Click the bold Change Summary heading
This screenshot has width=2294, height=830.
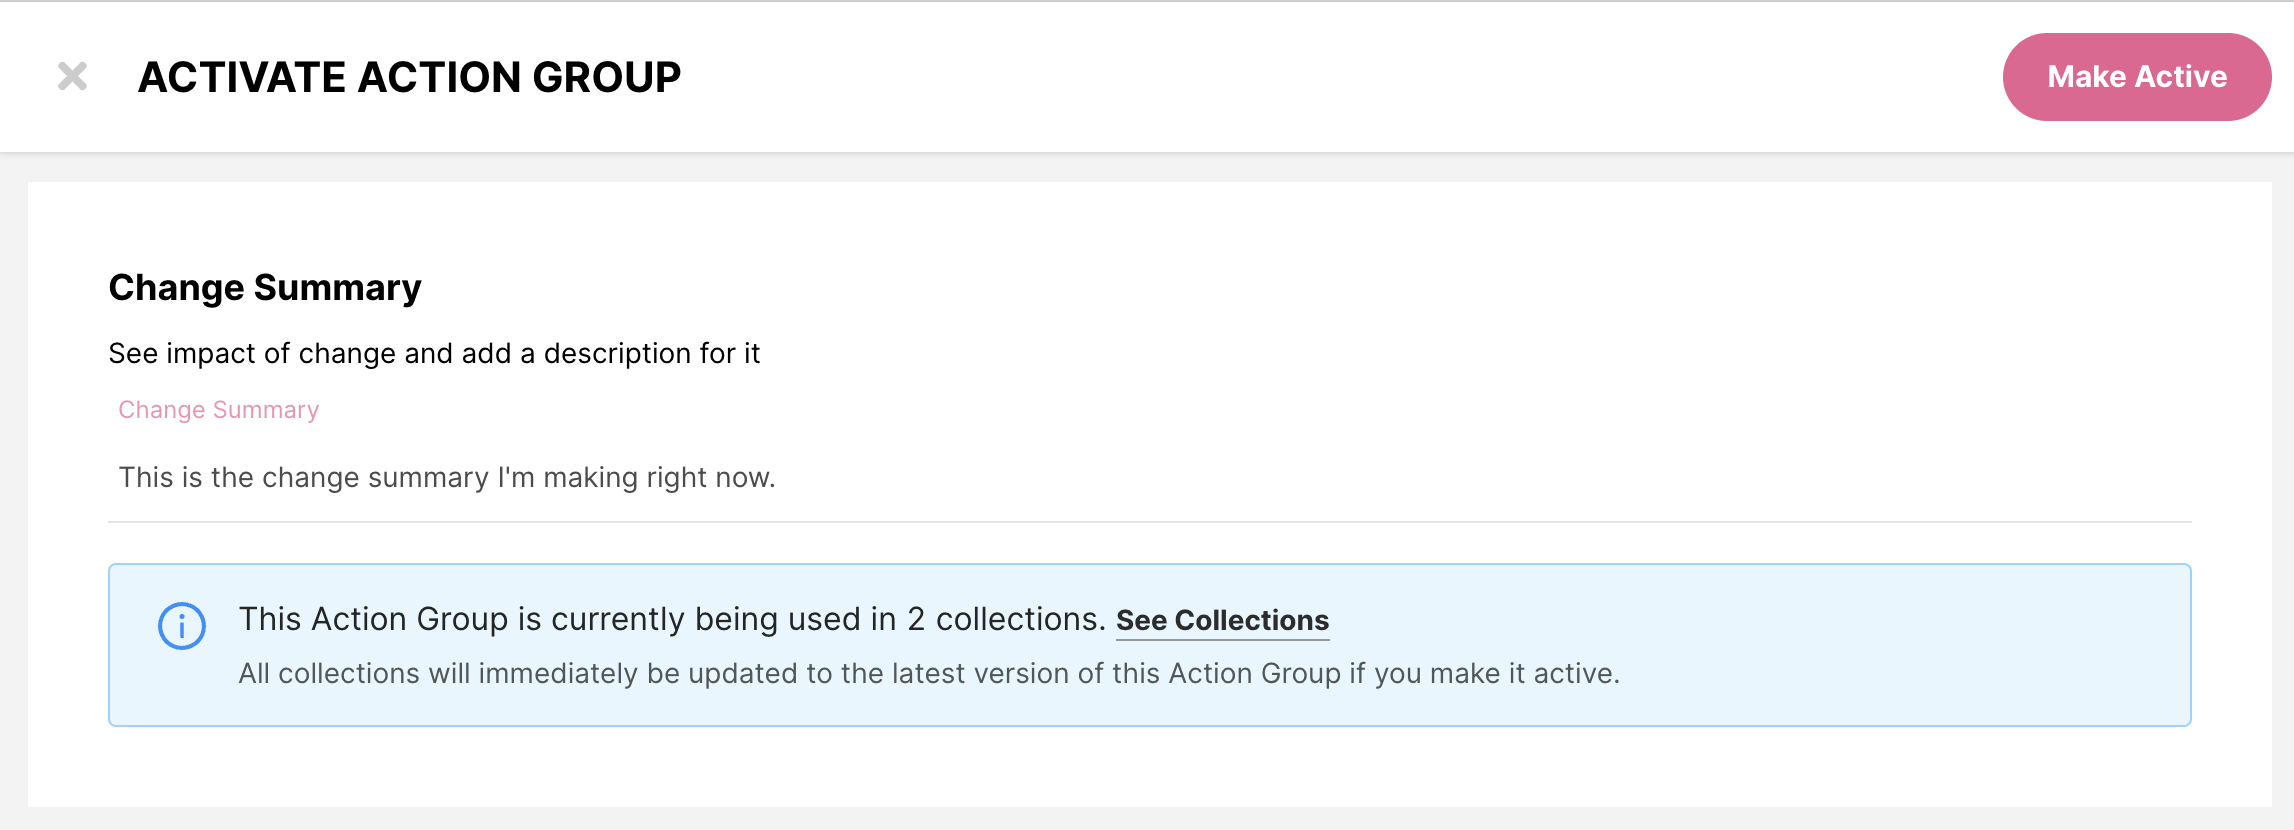(265, 288)
